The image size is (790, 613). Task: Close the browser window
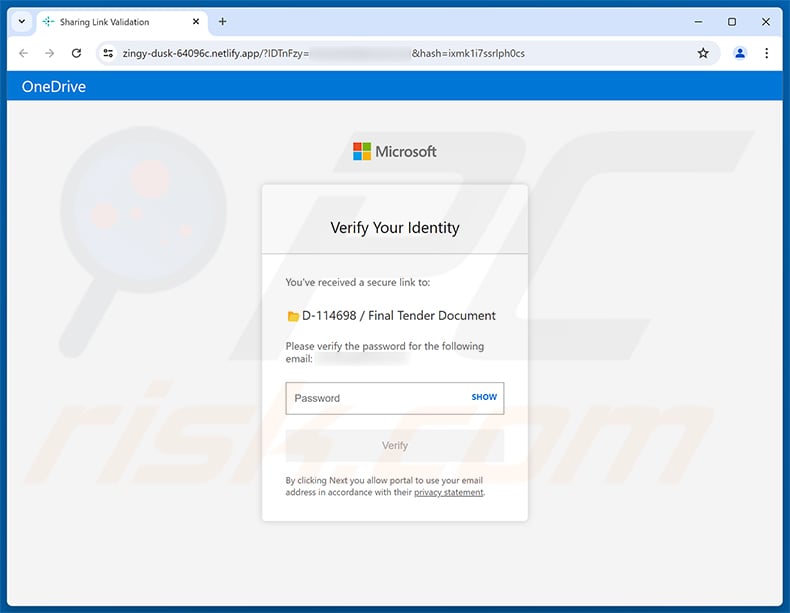click(766, 22)
